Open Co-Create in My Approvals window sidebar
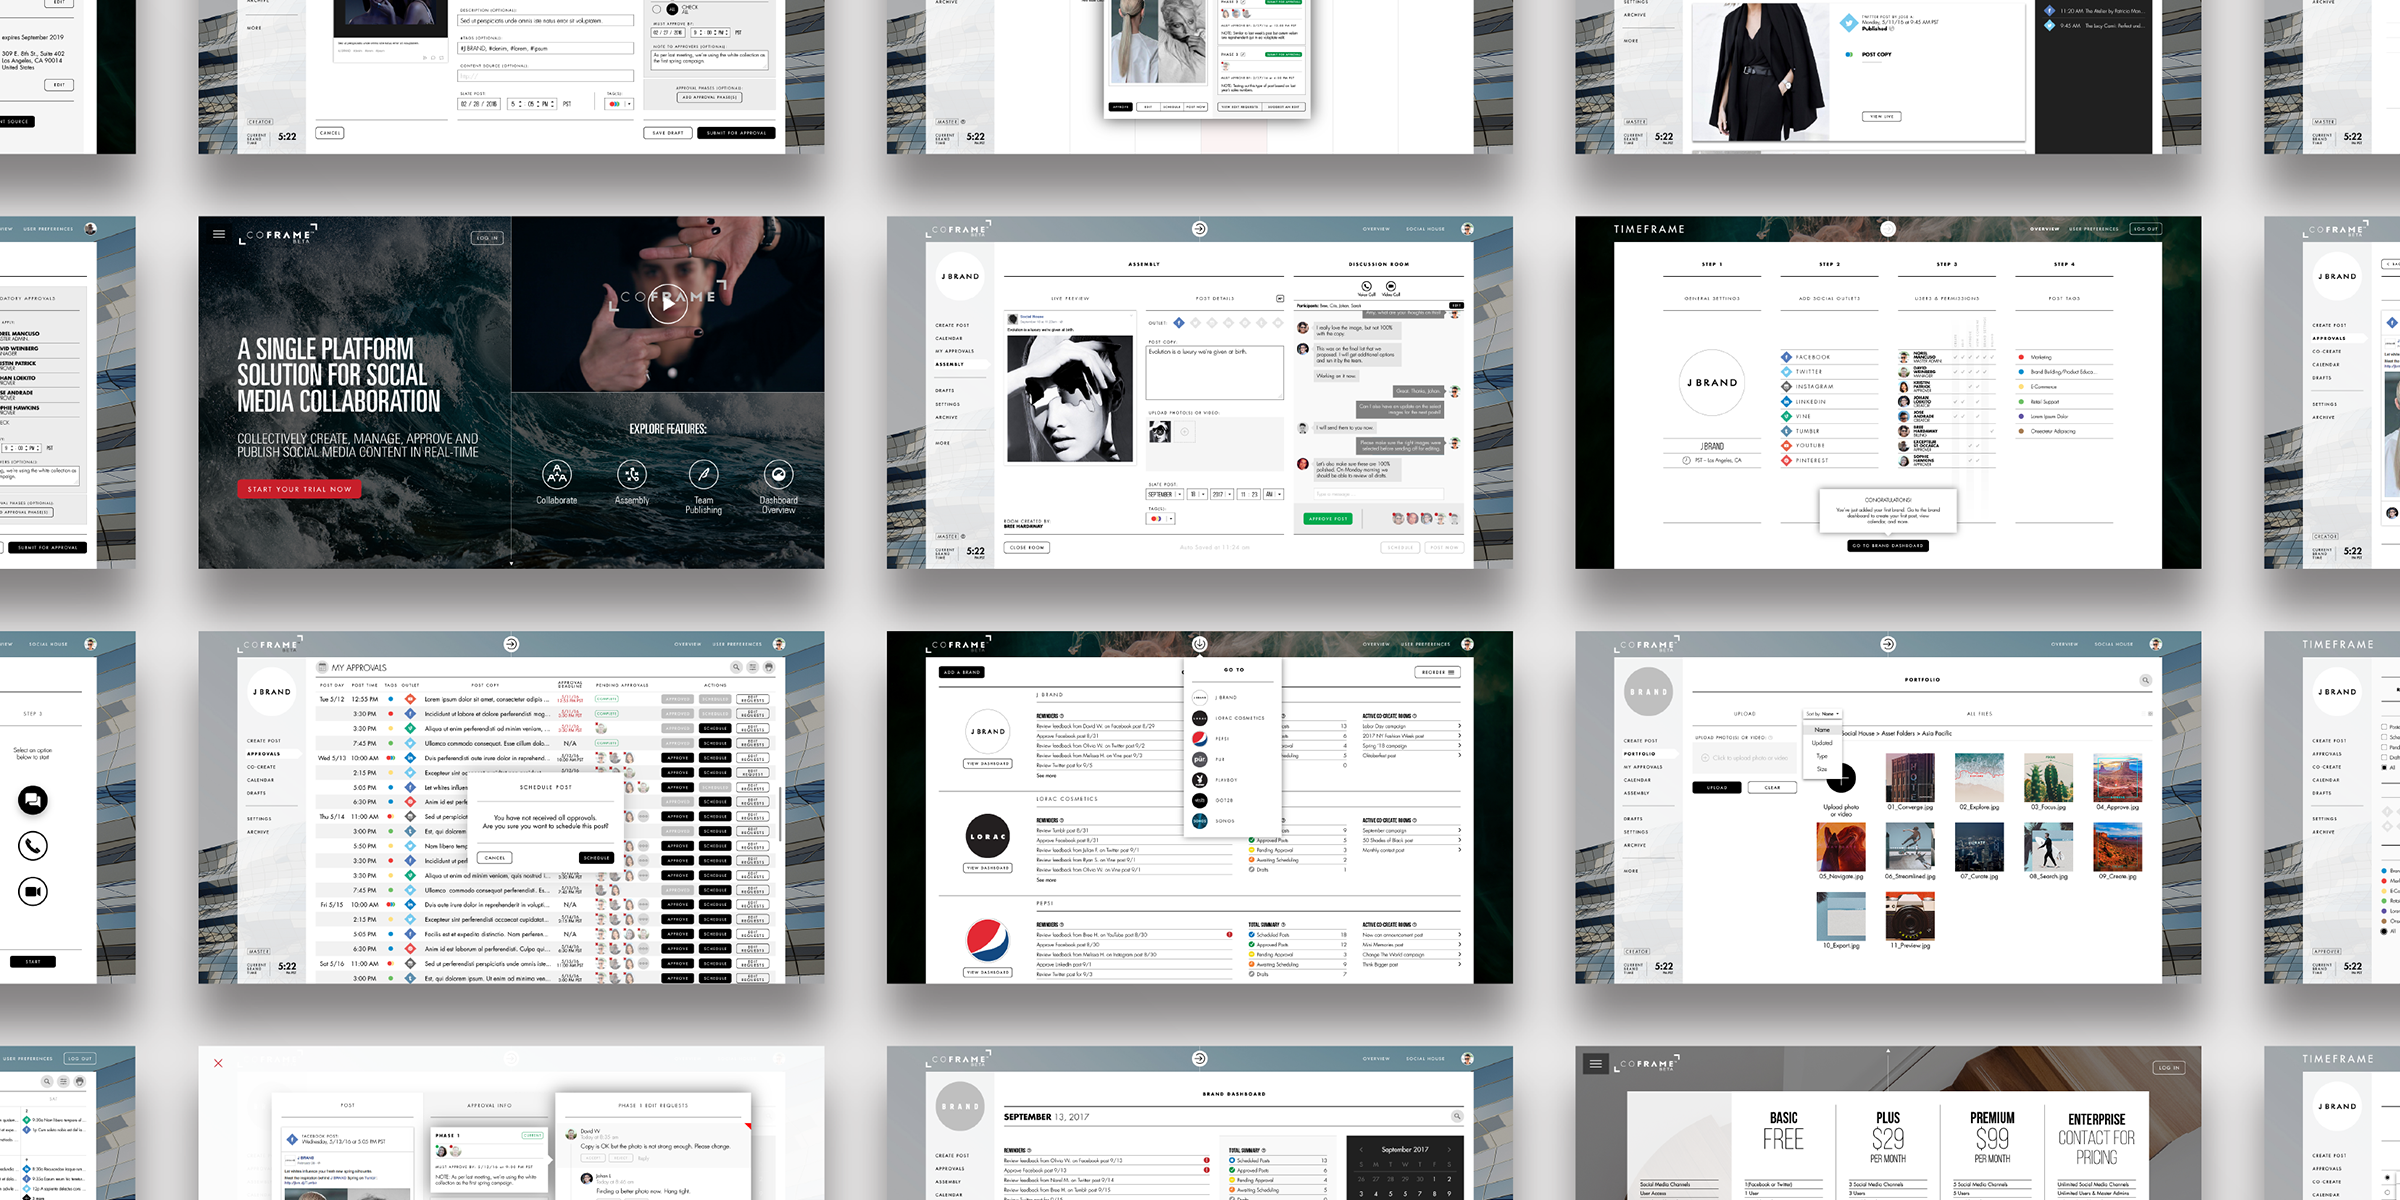The height and width of the screenshot is (1200, 2400). [x=261, y=767]
